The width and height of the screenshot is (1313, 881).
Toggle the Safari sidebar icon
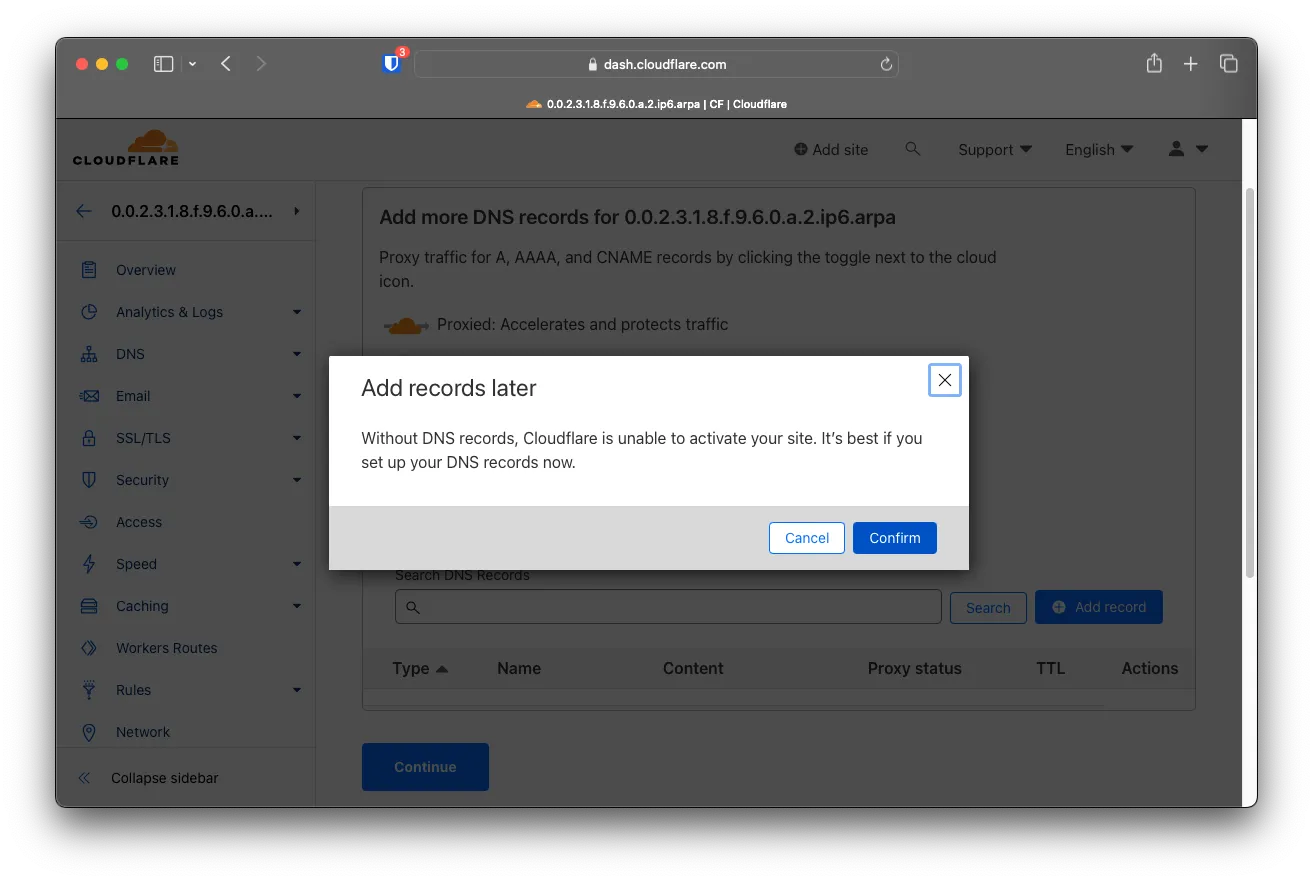[x=163, y=64]
